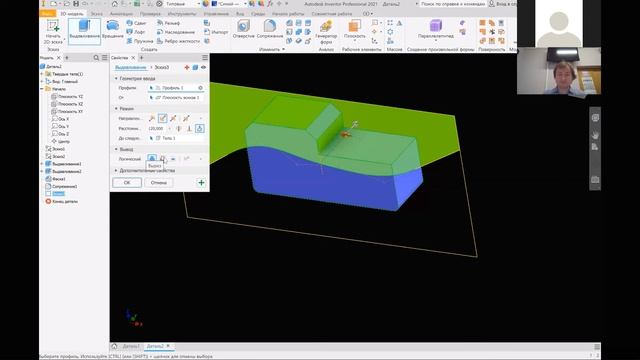Click the Save icon in quick access toolbar
This screenshot has height=360, width=640.
tap(76, 4)
